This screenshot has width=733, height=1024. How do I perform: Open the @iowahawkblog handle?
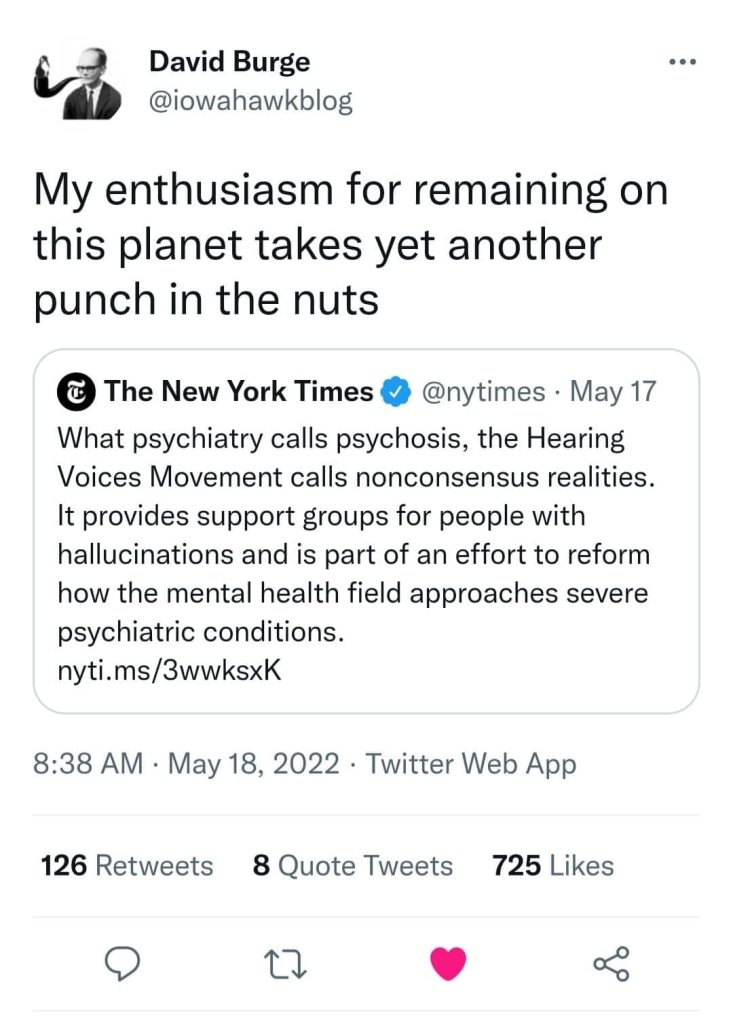250,102
